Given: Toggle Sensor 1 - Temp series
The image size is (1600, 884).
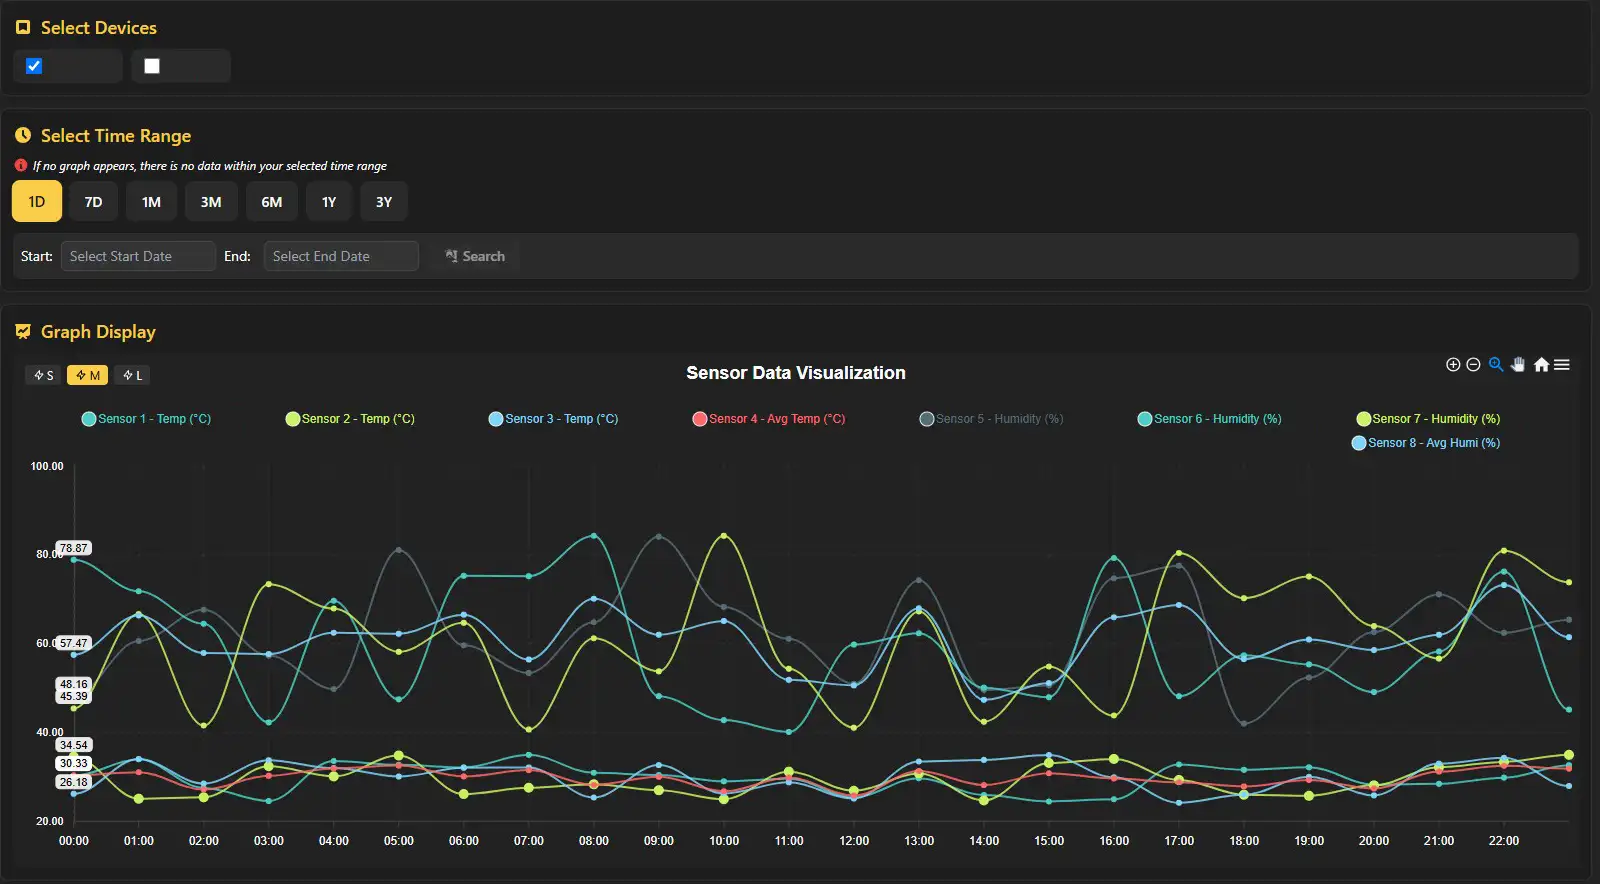Looking at the screenshot, I should pyautogui.click(x=146, y=419).
